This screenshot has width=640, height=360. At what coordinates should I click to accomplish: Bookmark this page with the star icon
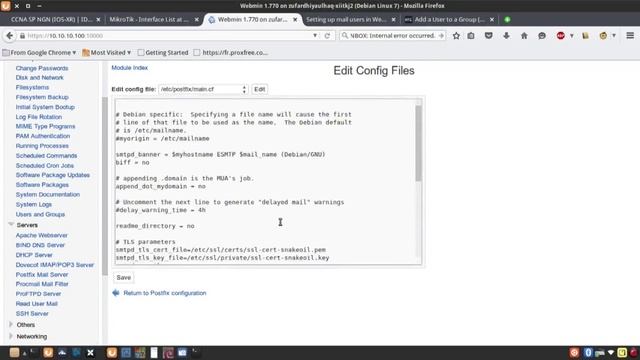pos(456,36)
